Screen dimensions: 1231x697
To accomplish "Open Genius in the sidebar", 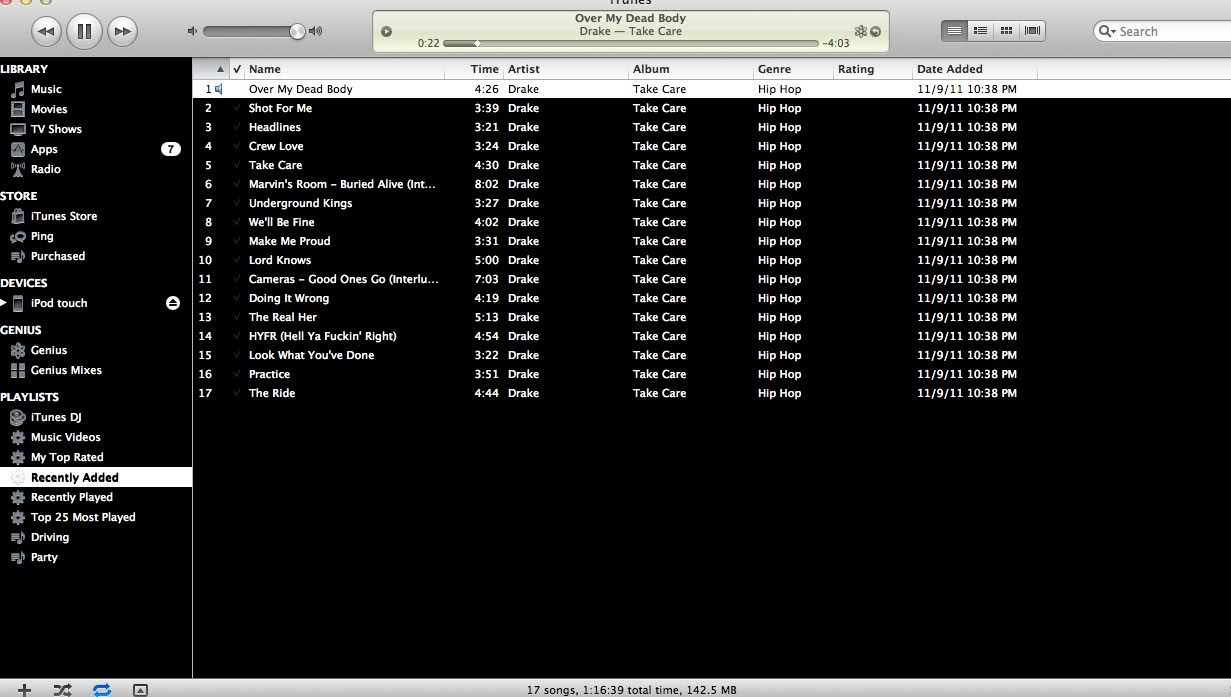I will (x=49, y=350).
